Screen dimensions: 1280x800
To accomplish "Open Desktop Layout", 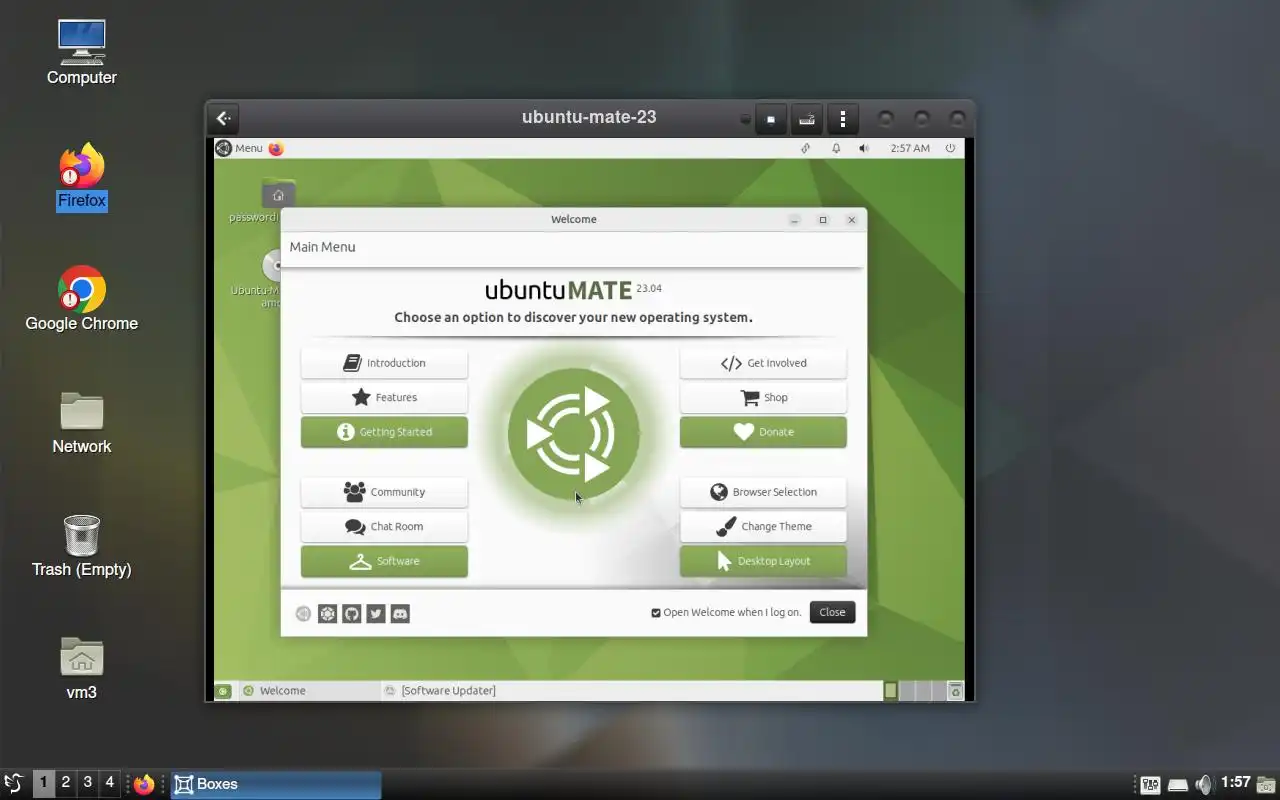I will (763, 561).
